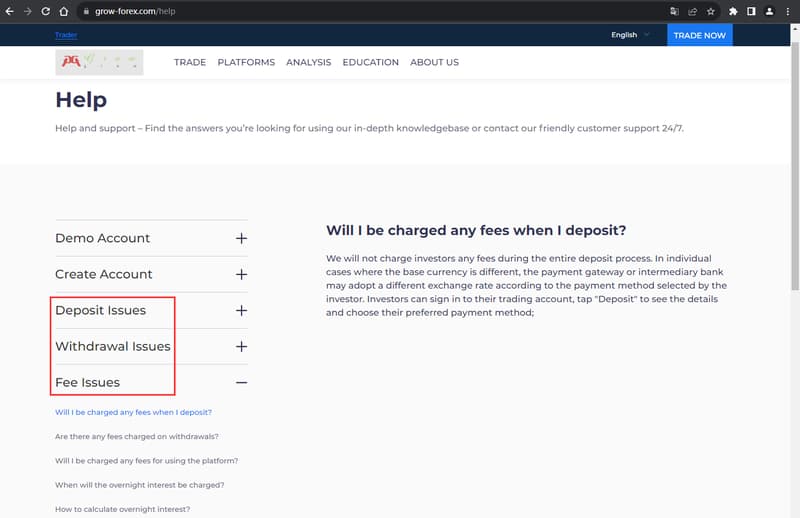Open the TRADE menu

click(x=190, y=62)
